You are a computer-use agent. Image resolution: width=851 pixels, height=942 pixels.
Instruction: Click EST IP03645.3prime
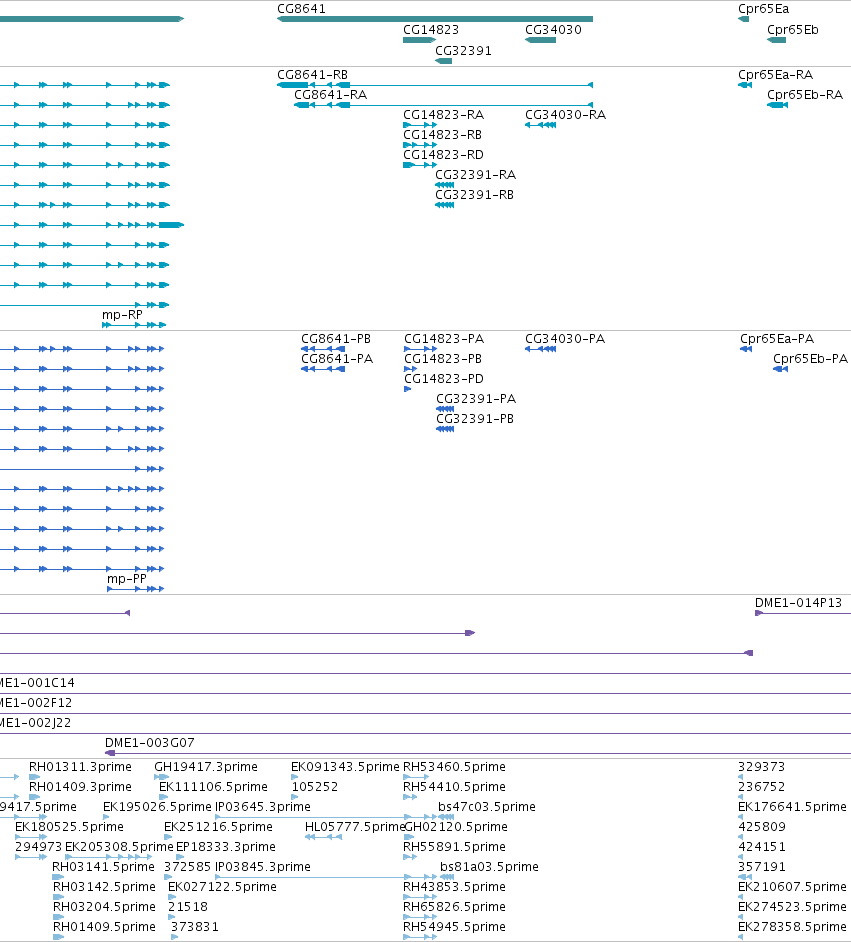tap(262, 806)
